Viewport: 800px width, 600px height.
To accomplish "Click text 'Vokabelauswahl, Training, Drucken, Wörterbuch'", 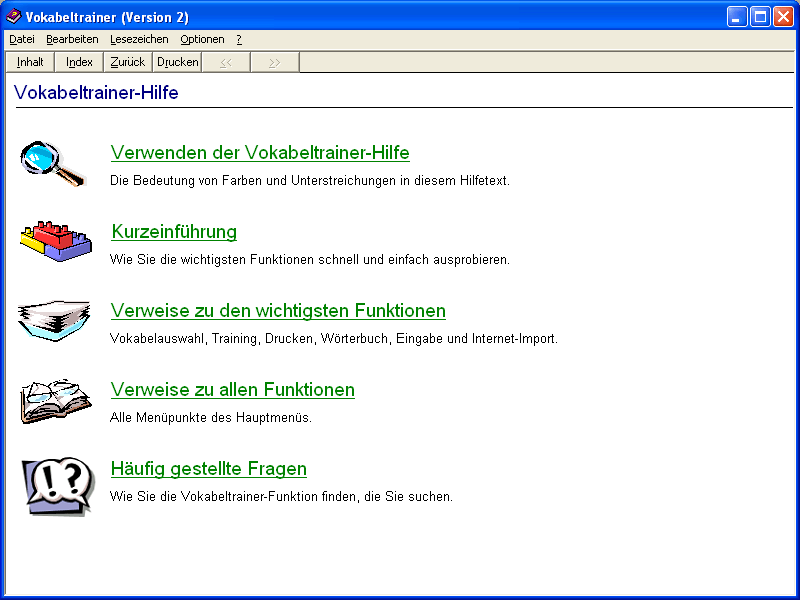I will (x=249, y=339).
